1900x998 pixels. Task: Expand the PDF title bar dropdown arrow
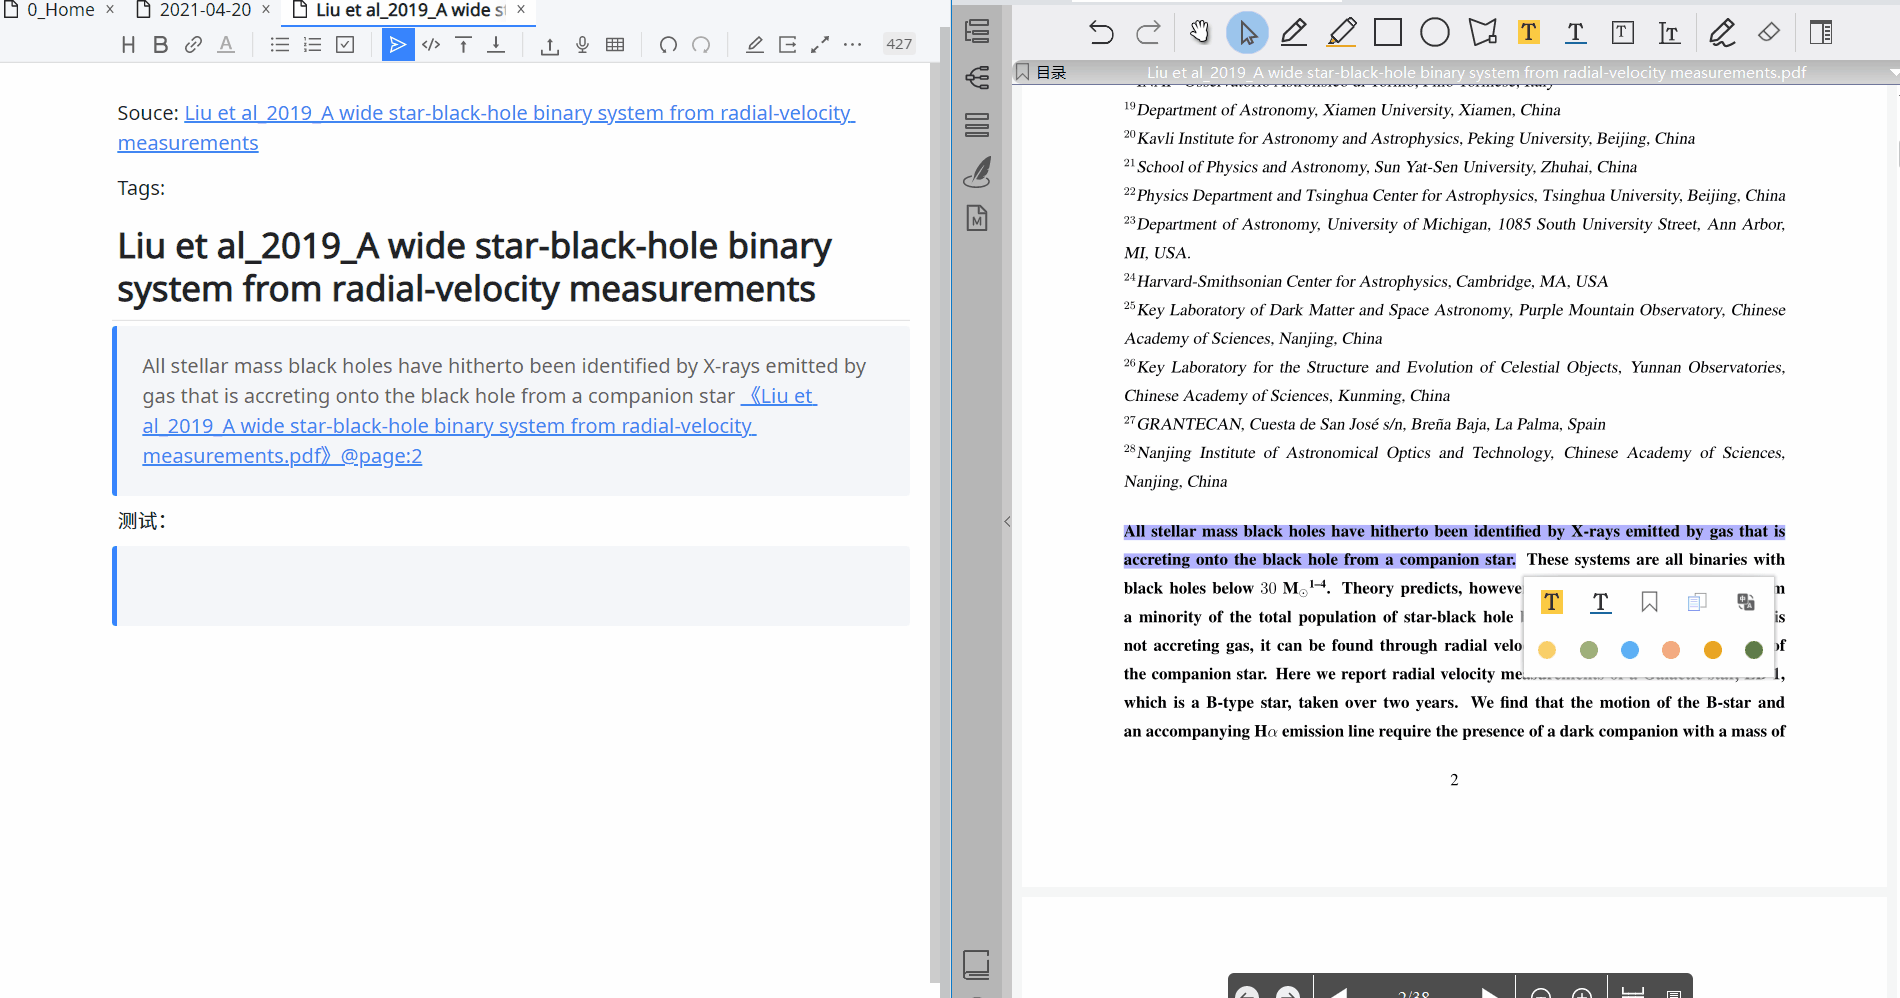(x=1893, y=73)
